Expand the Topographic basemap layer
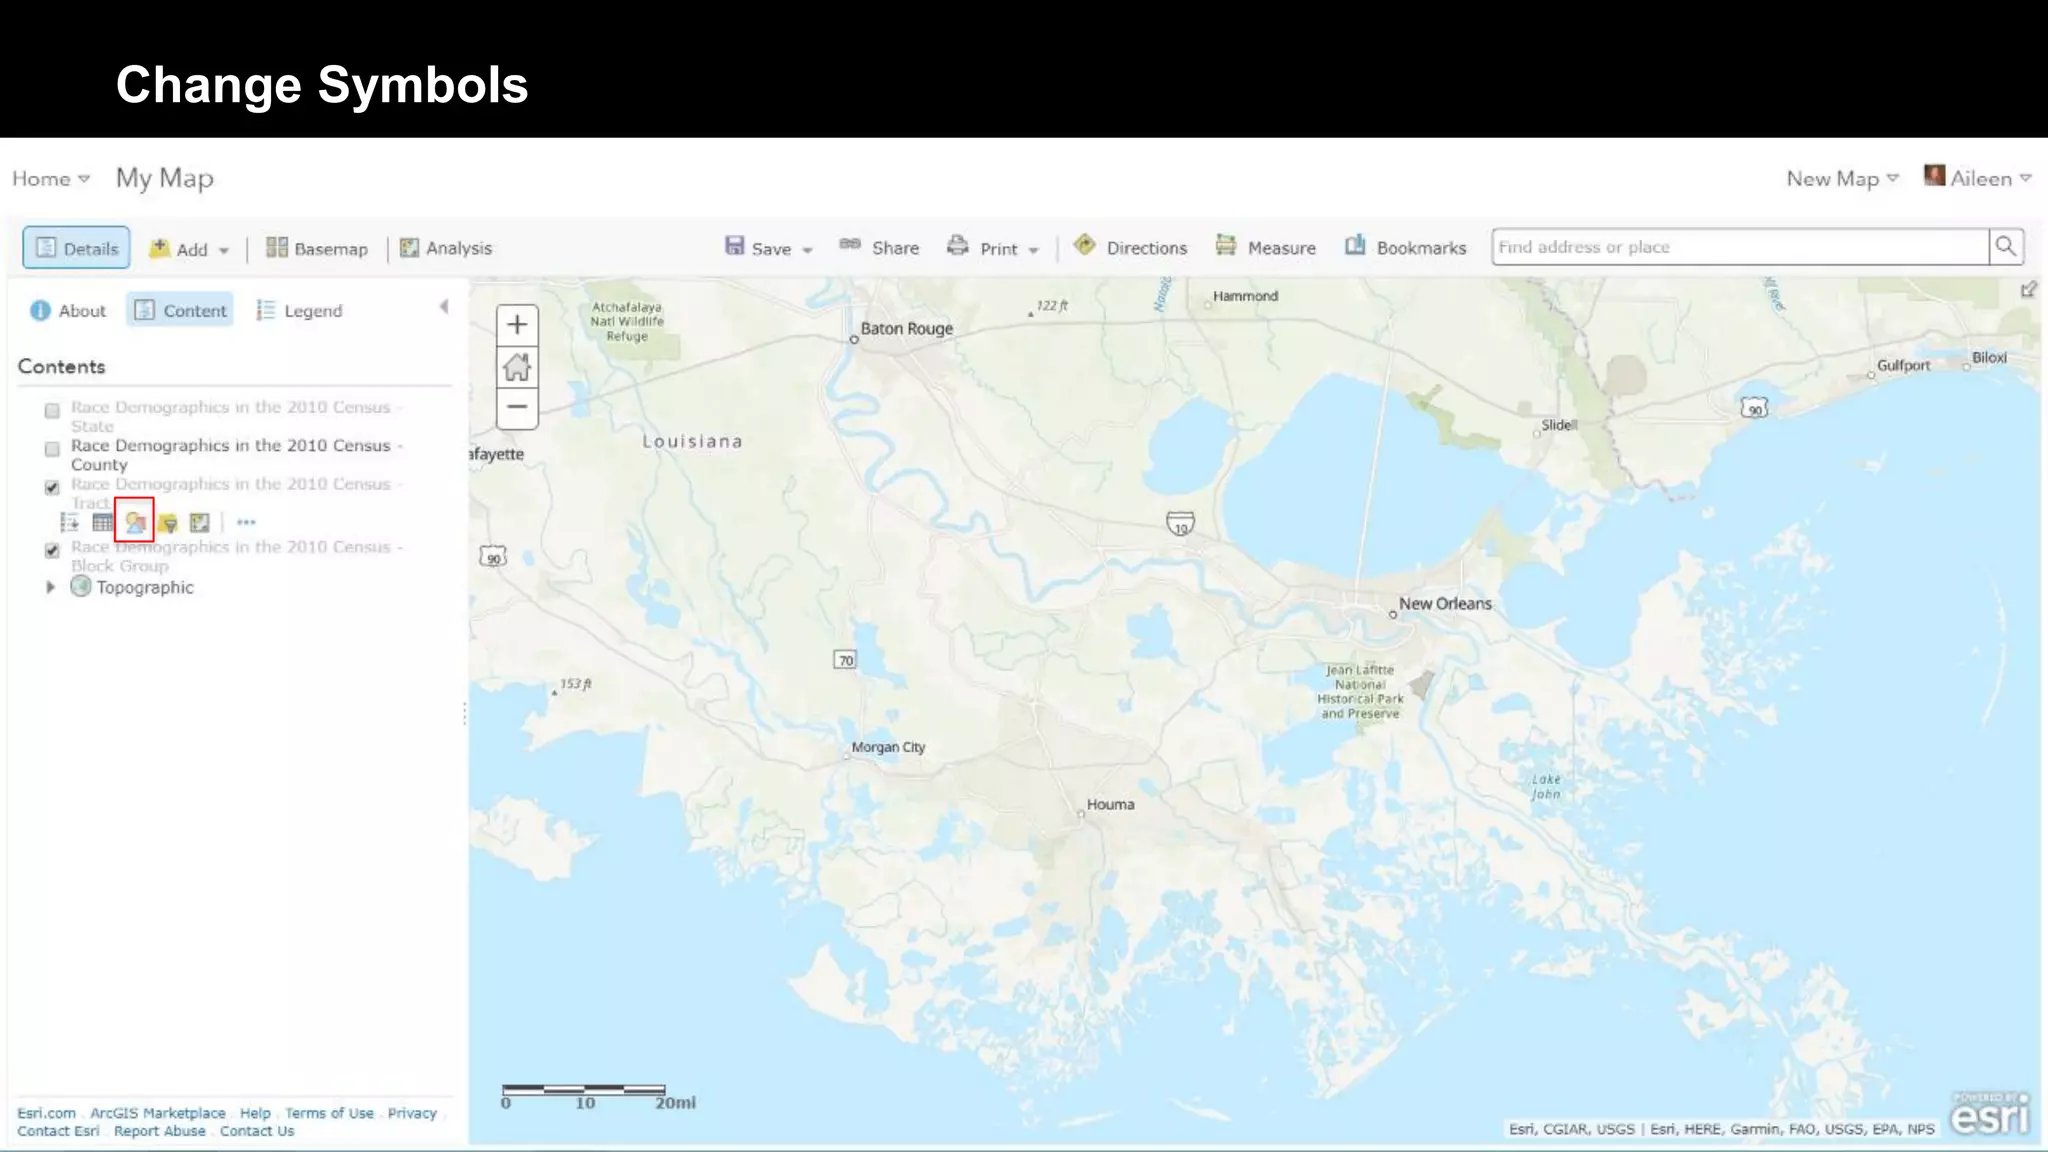 50,587
